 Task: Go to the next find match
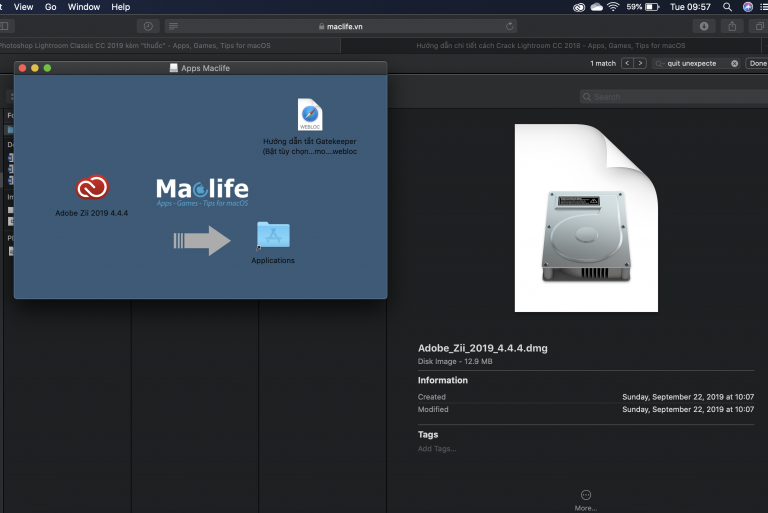(x=640, y=63)
